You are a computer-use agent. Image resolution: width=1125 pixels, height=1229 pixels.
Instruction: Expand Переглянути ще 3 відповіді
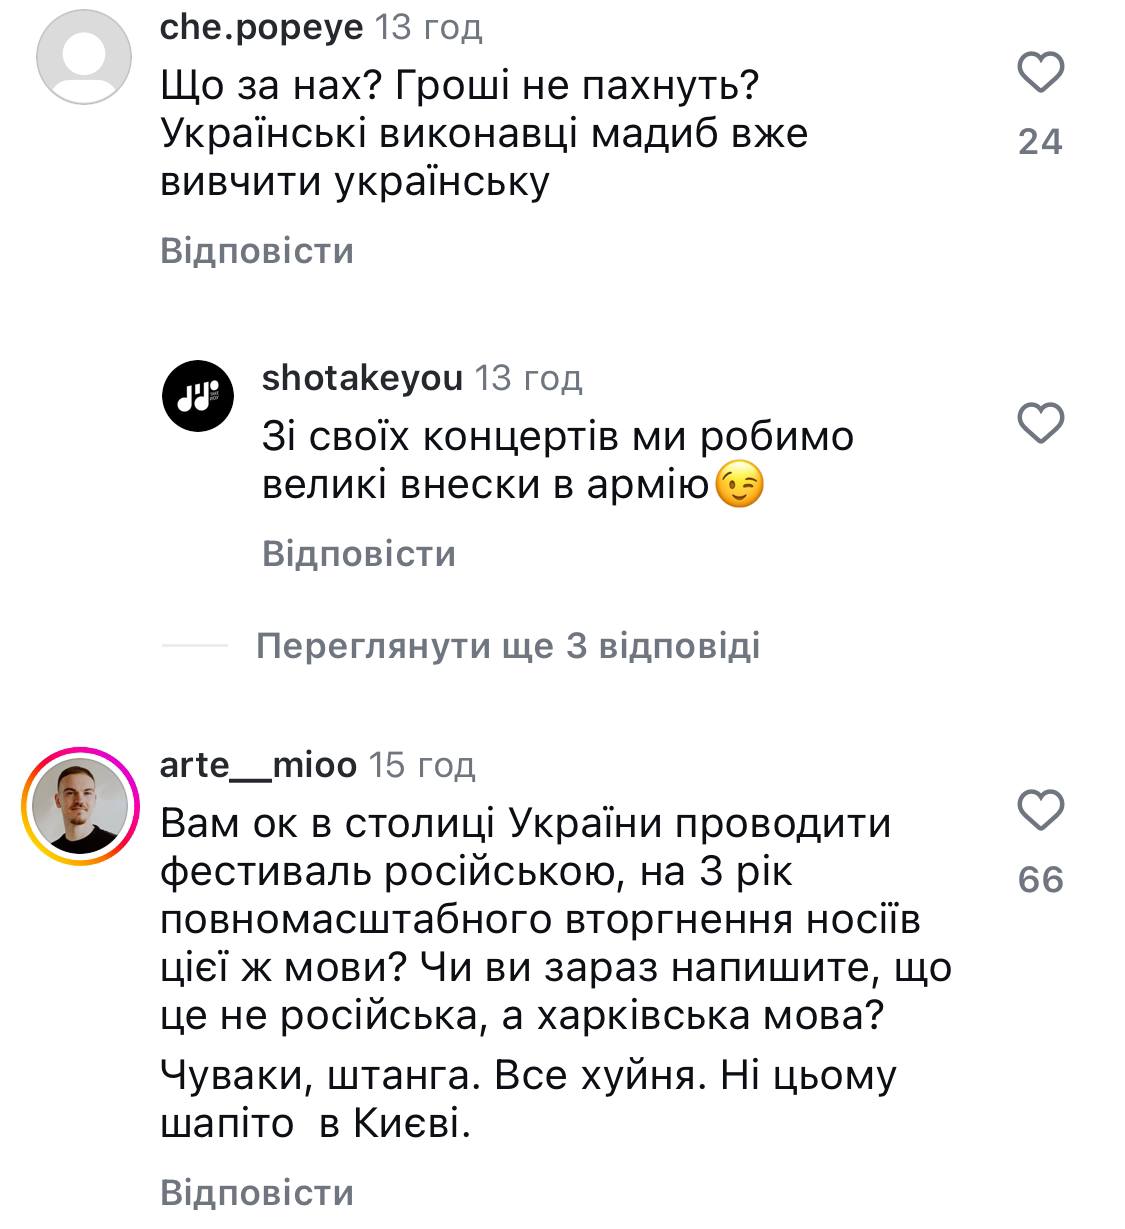click(x=508, y=646)
